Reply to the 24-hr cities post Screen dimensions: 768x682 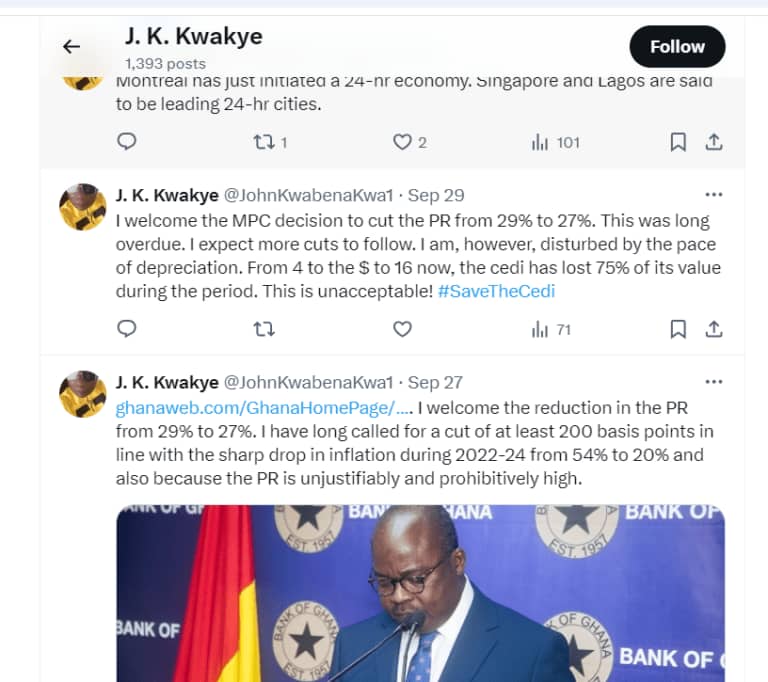click(127, 142)
